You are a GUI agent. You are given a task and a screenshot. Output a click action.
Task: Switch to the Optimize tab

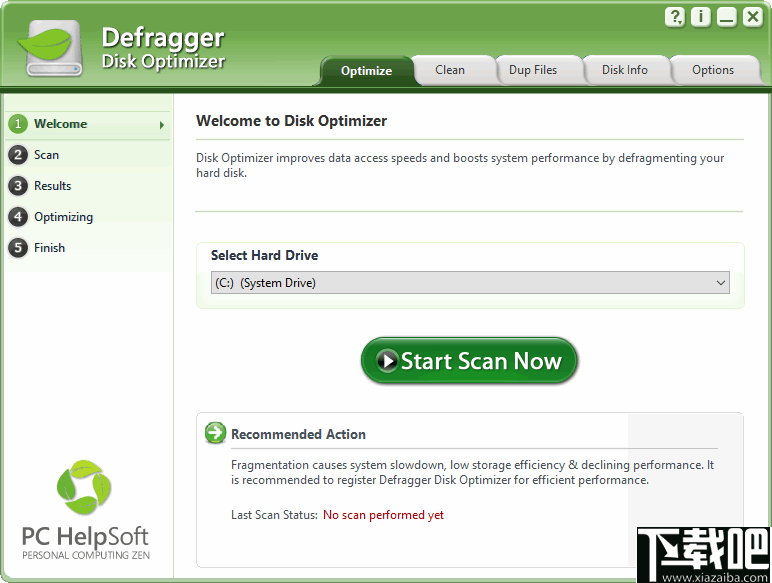pos(366,71)
